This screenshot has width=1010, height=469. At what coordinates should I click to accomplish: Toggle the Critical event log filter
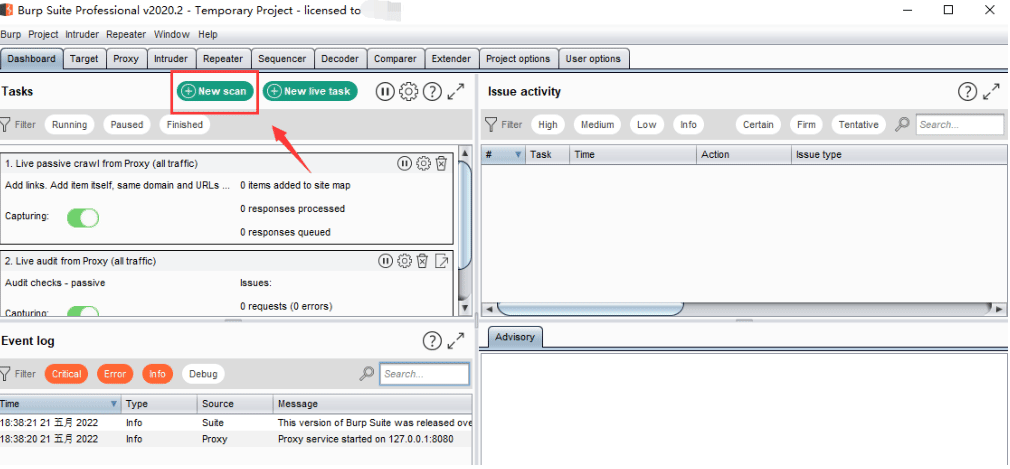pyautogui.click(x=66, y=374)
